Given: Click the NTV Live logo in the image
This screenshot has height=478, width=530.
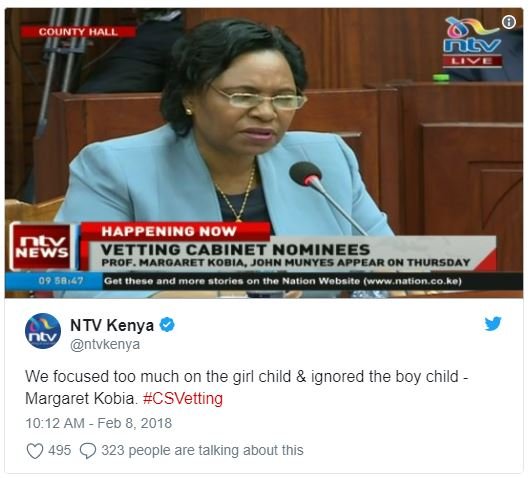Looking at the screenshot, I should point(473,43).
